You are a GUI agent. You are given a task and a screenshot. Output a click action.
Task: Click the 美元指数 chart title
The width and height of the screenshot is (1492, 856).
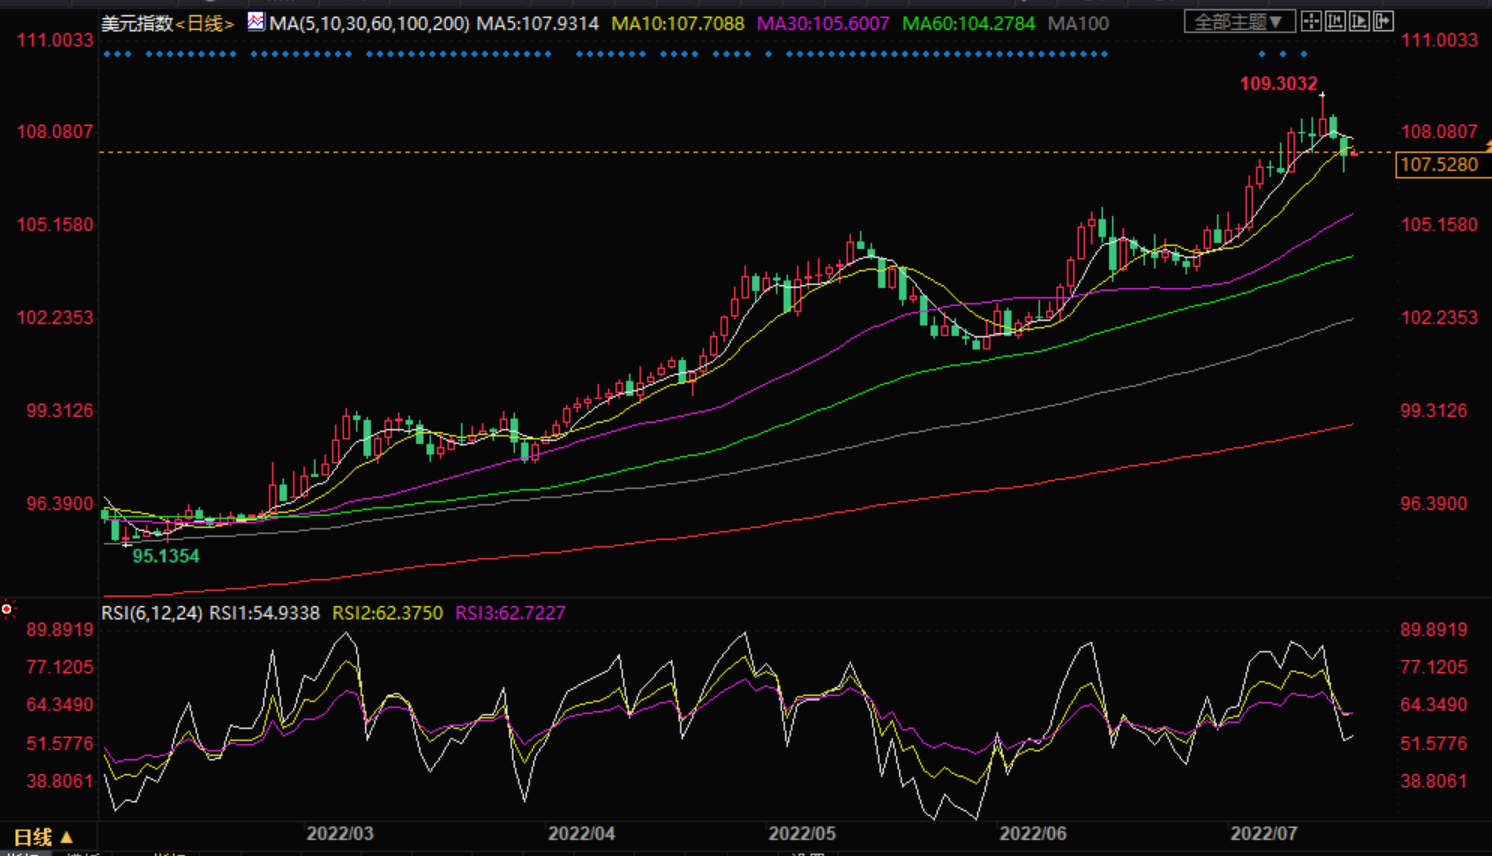point(137,23)
